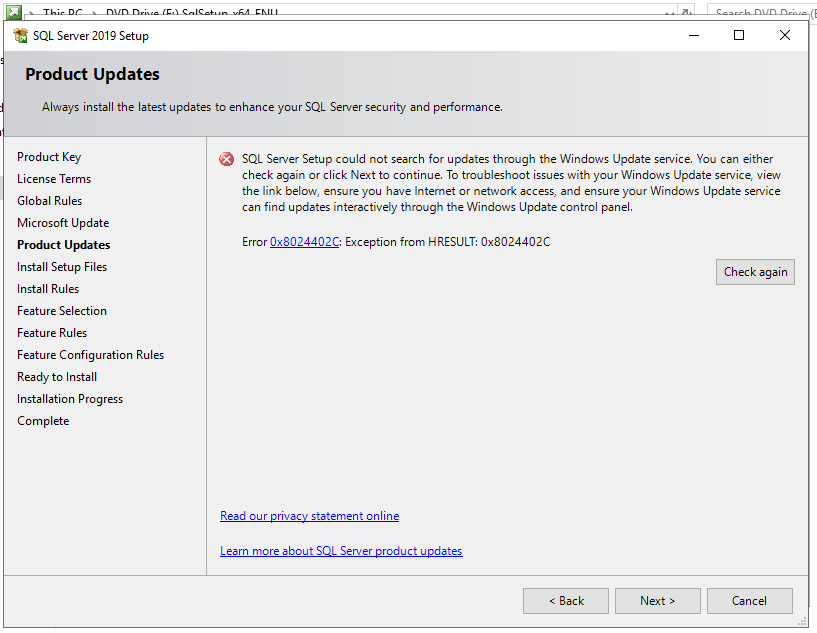
Task: Select the Microsoft Update step
Action: tap(63, 223)
